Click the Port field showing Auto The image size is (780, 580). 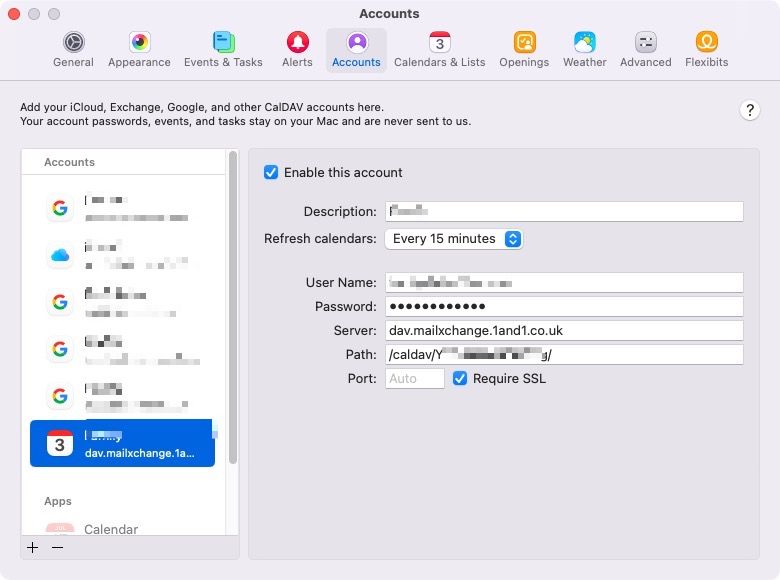point(415,379)
